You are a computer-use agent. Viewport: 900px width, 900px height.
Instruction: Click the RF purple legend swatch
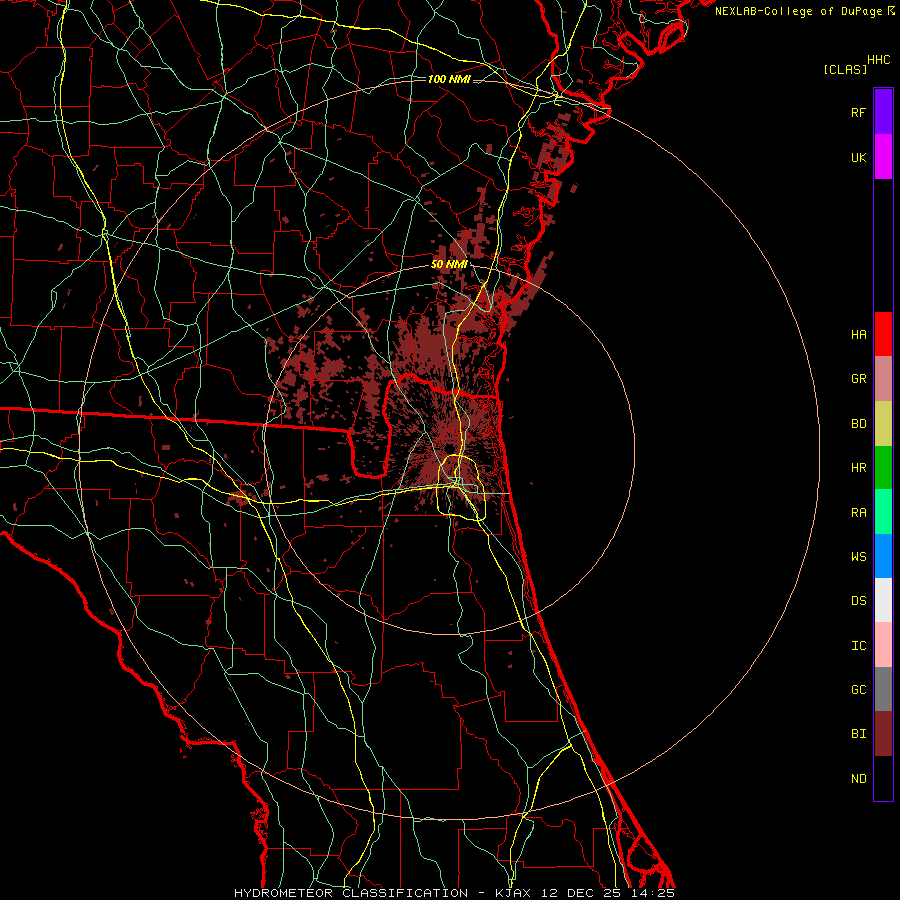883,112
